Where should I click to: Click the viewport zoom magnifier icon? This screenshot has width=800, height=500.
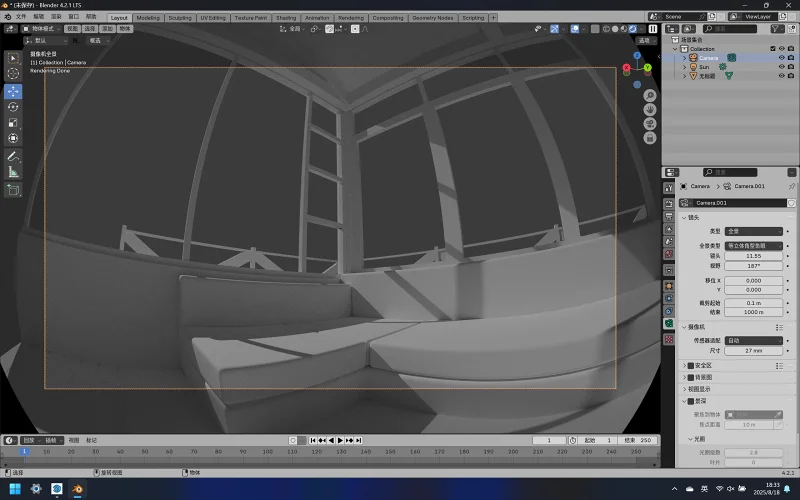tap(649, 95)
